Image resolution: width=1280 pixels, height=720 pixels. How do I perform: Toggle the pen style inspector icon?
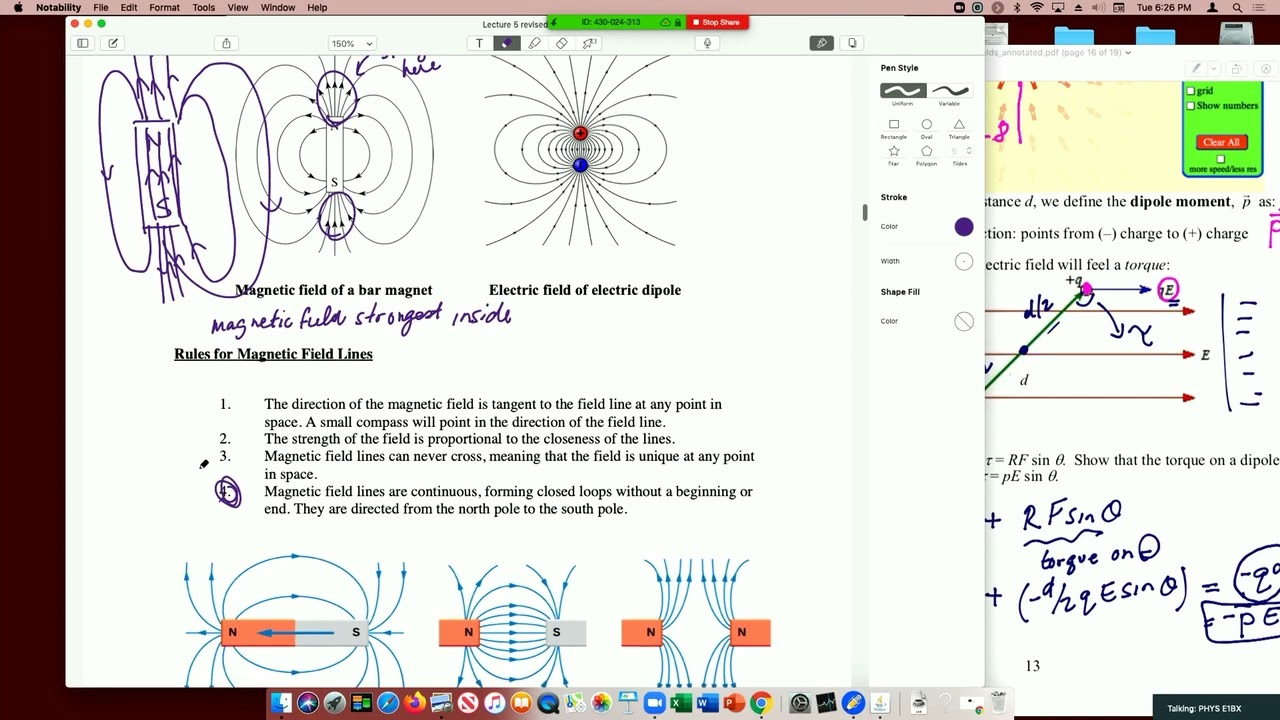[821, 43]
